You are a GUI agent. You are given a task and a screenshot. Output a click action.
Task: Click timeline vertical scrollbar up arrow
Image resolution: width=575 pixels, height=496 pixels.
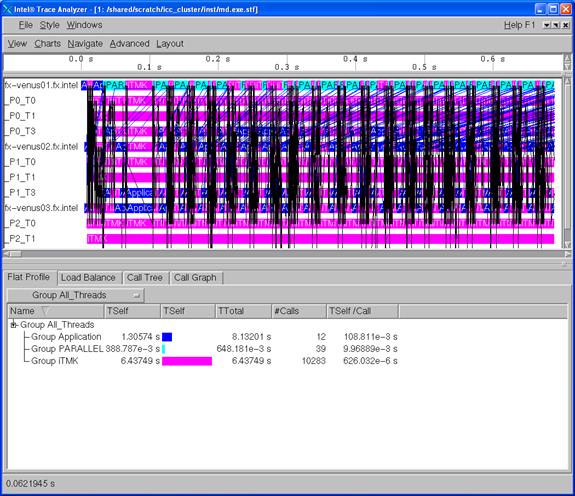[567, 80]
